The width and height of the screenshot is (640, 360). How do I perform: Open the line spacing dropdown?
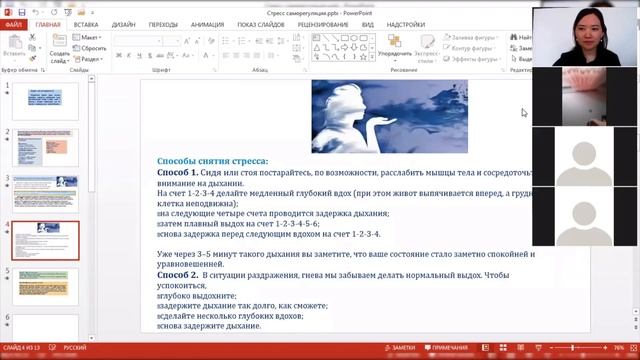(x=282, y=41)
